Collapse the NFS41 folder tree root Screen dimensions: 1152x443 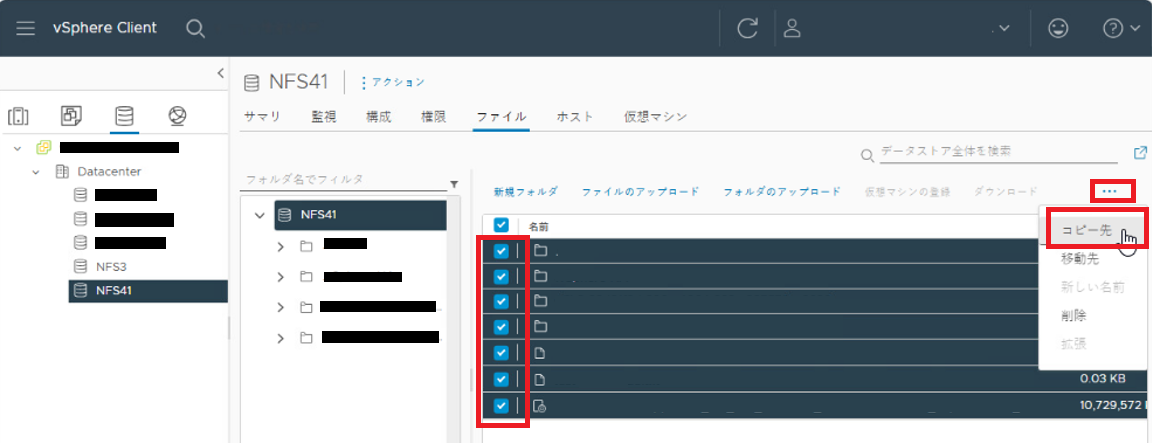(x=260, y=215)
